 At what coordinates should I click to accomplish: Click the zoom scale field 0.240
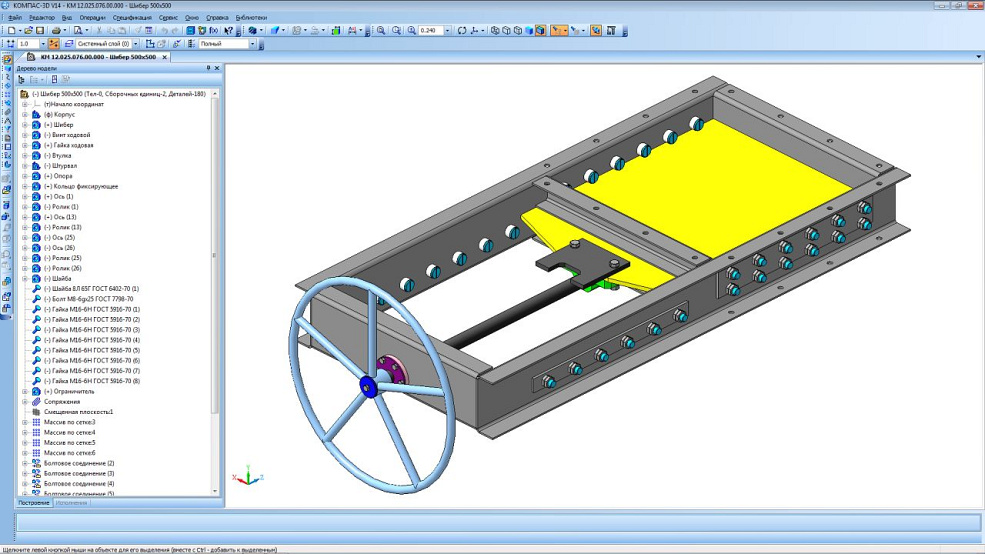point(432,31)
